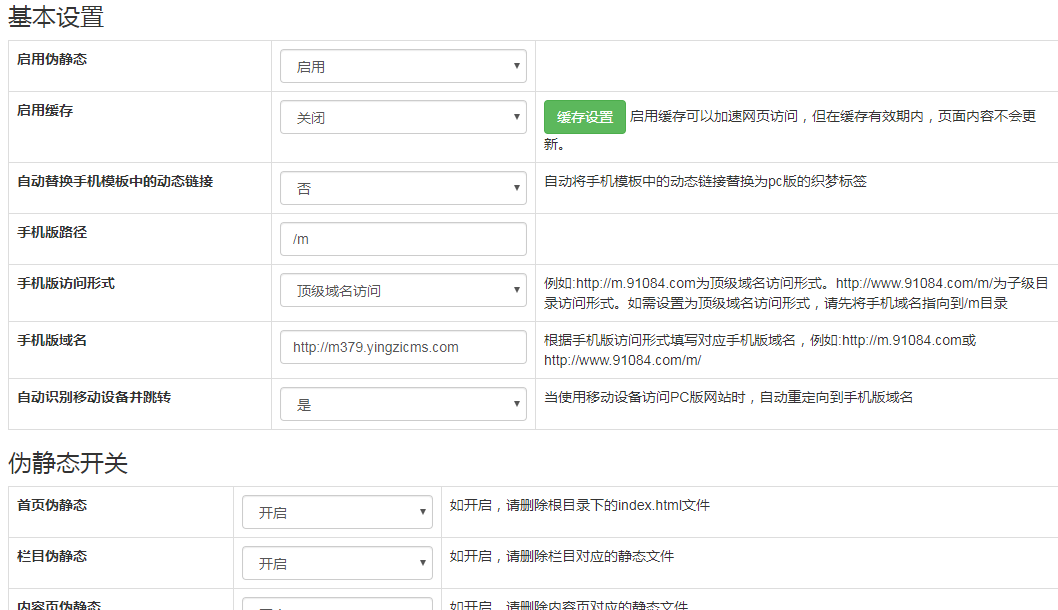Click the 伪静态开关 section heading
This screenshot has width=1058, height=610.
click(68, 463)
